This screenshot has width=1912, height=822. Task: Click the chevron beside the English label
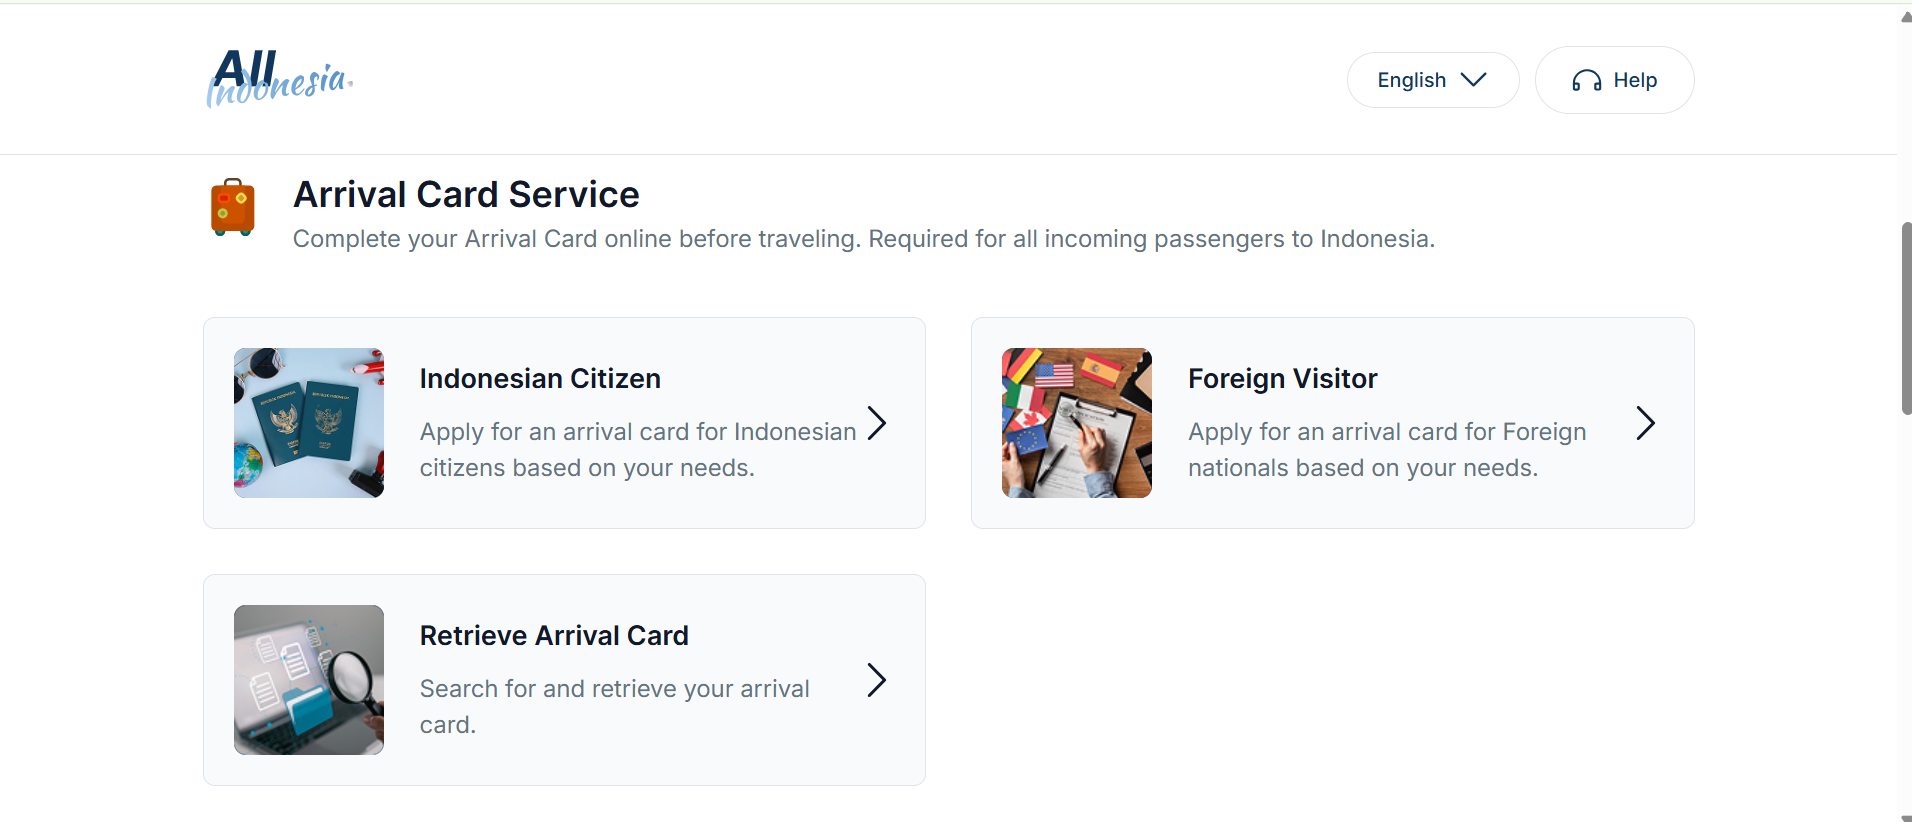[x=1476, y=80]
